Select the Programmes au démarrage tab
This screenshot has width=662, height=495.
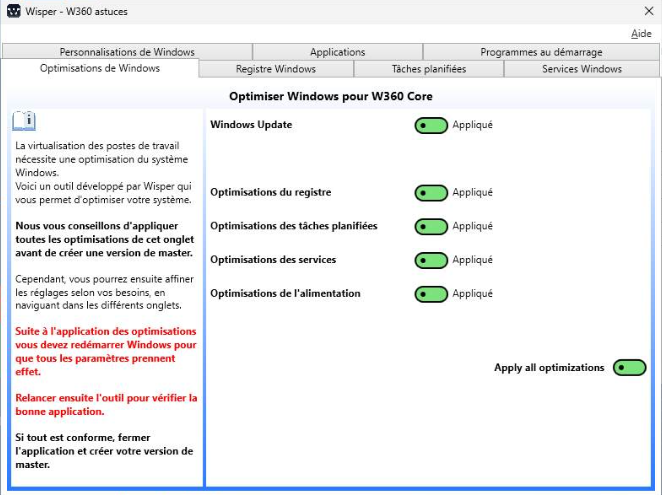[x=541, y=52]
